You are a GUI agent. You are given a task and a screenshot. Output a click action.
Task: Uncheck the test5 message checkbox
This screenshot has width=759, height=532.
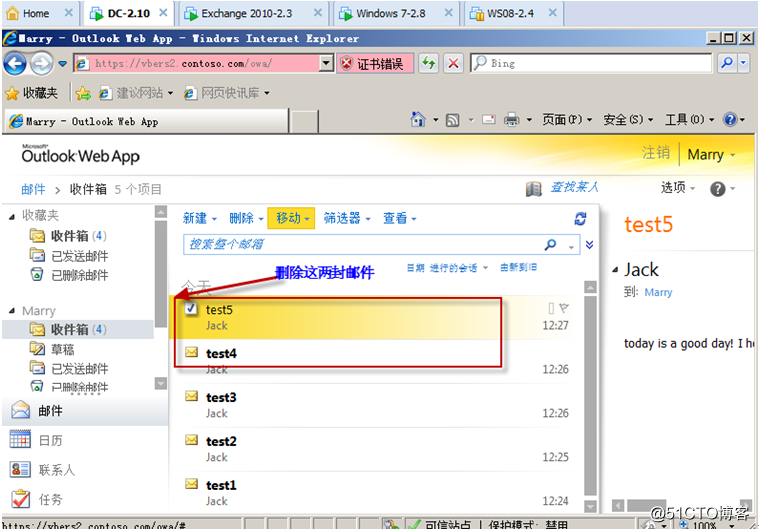191,308
